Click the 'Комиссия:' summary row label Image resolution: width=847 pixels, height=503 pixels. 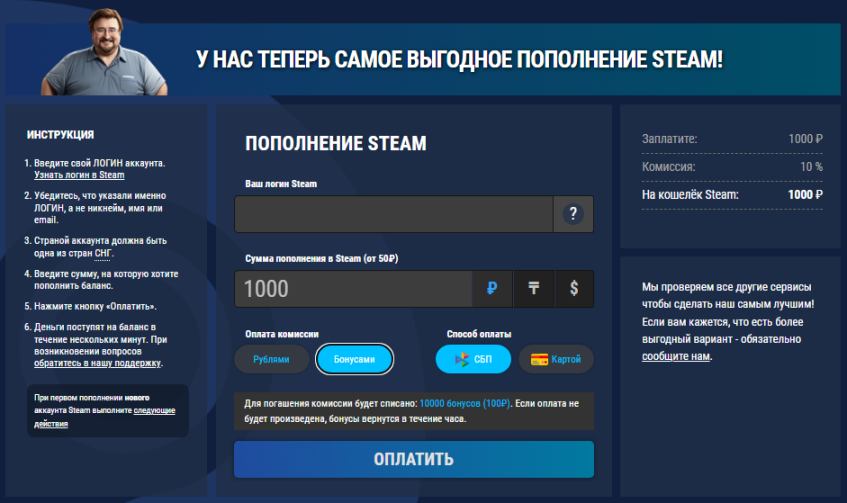tap(669, 167)
